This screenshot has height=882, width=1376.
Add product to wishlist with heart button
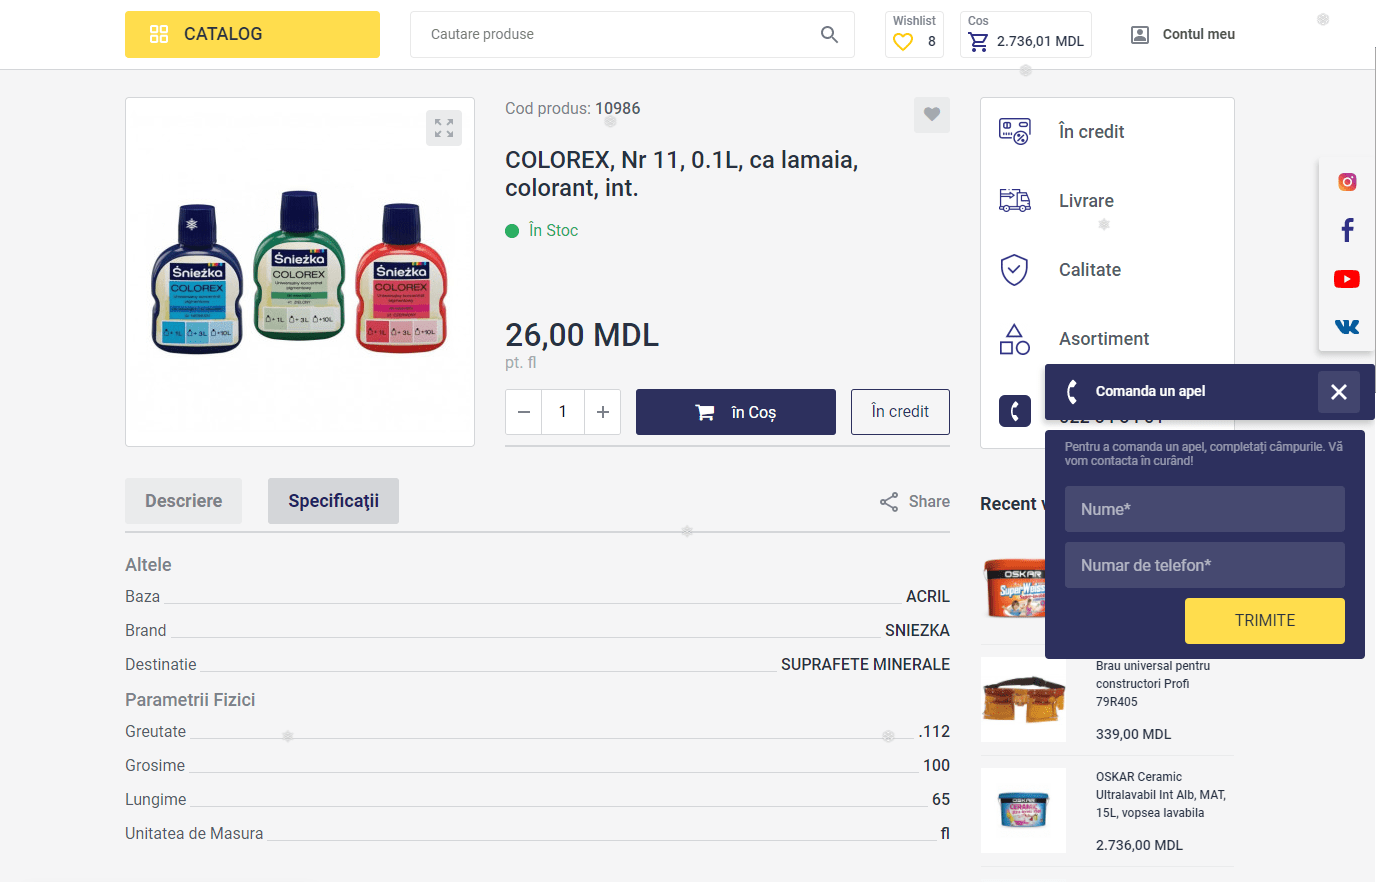pos(932,115)
